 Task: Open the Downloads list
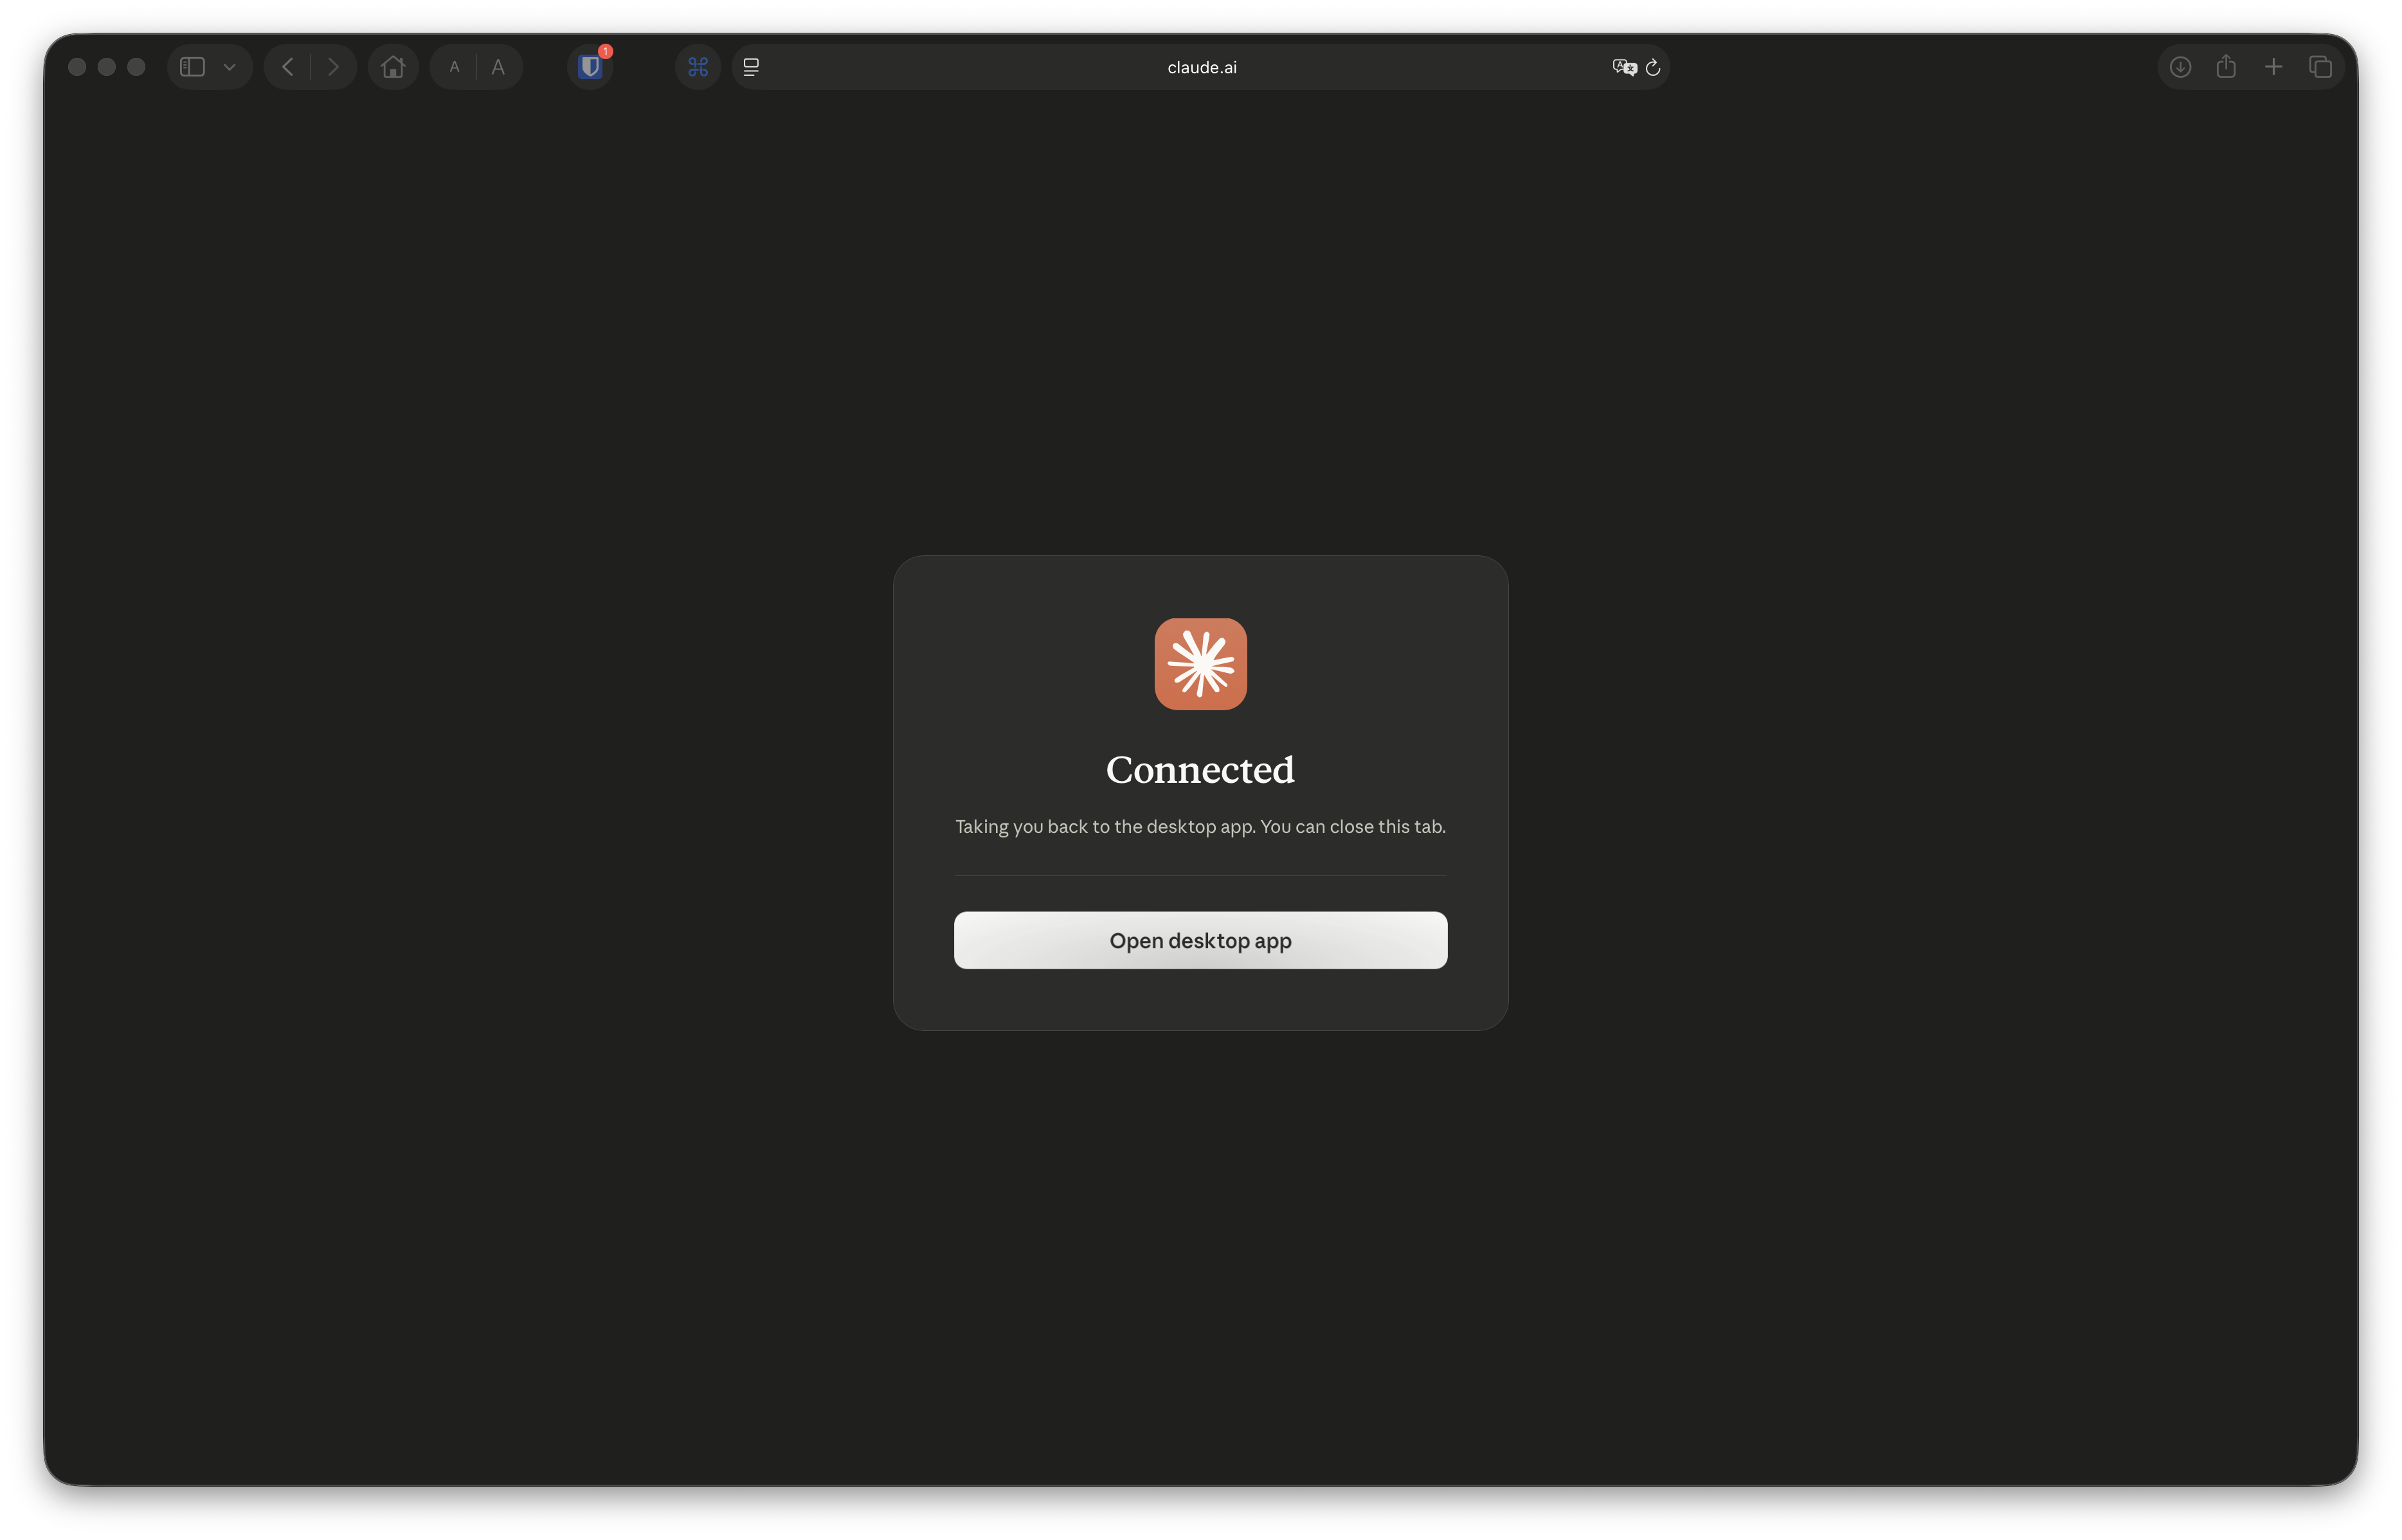tap(2181, 67)
